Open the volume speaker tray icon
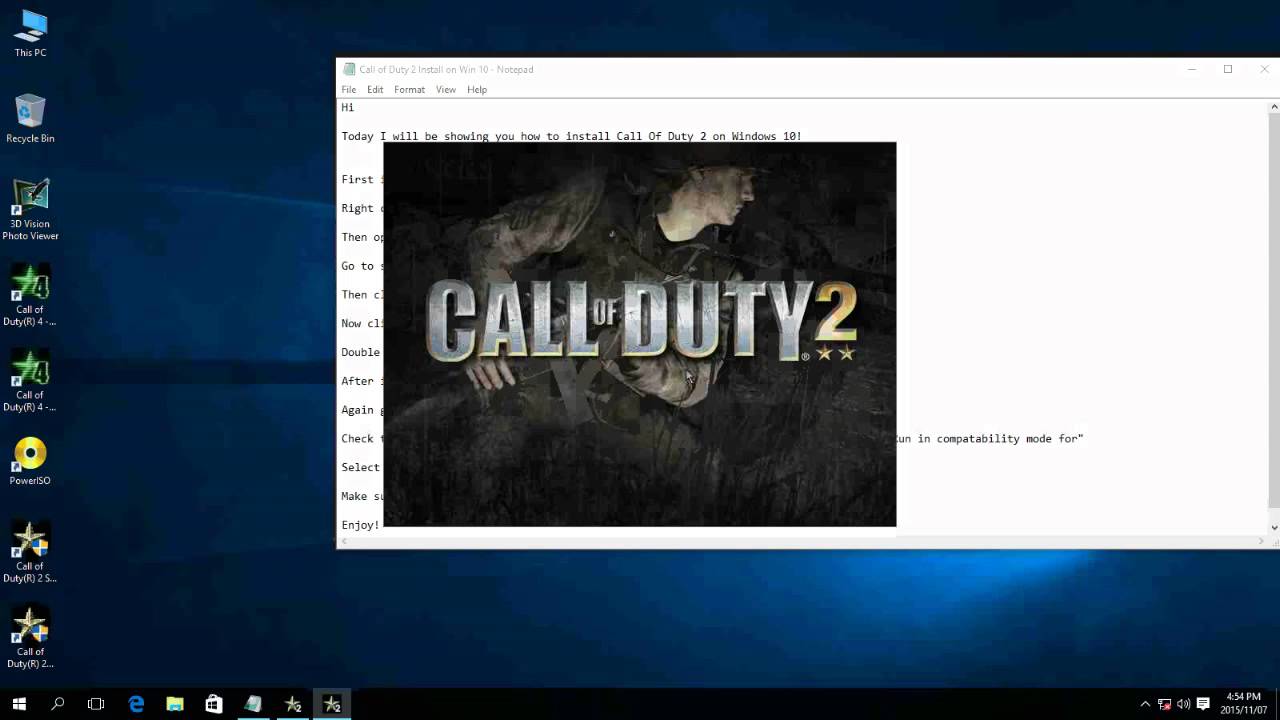 pos(1184,704)
